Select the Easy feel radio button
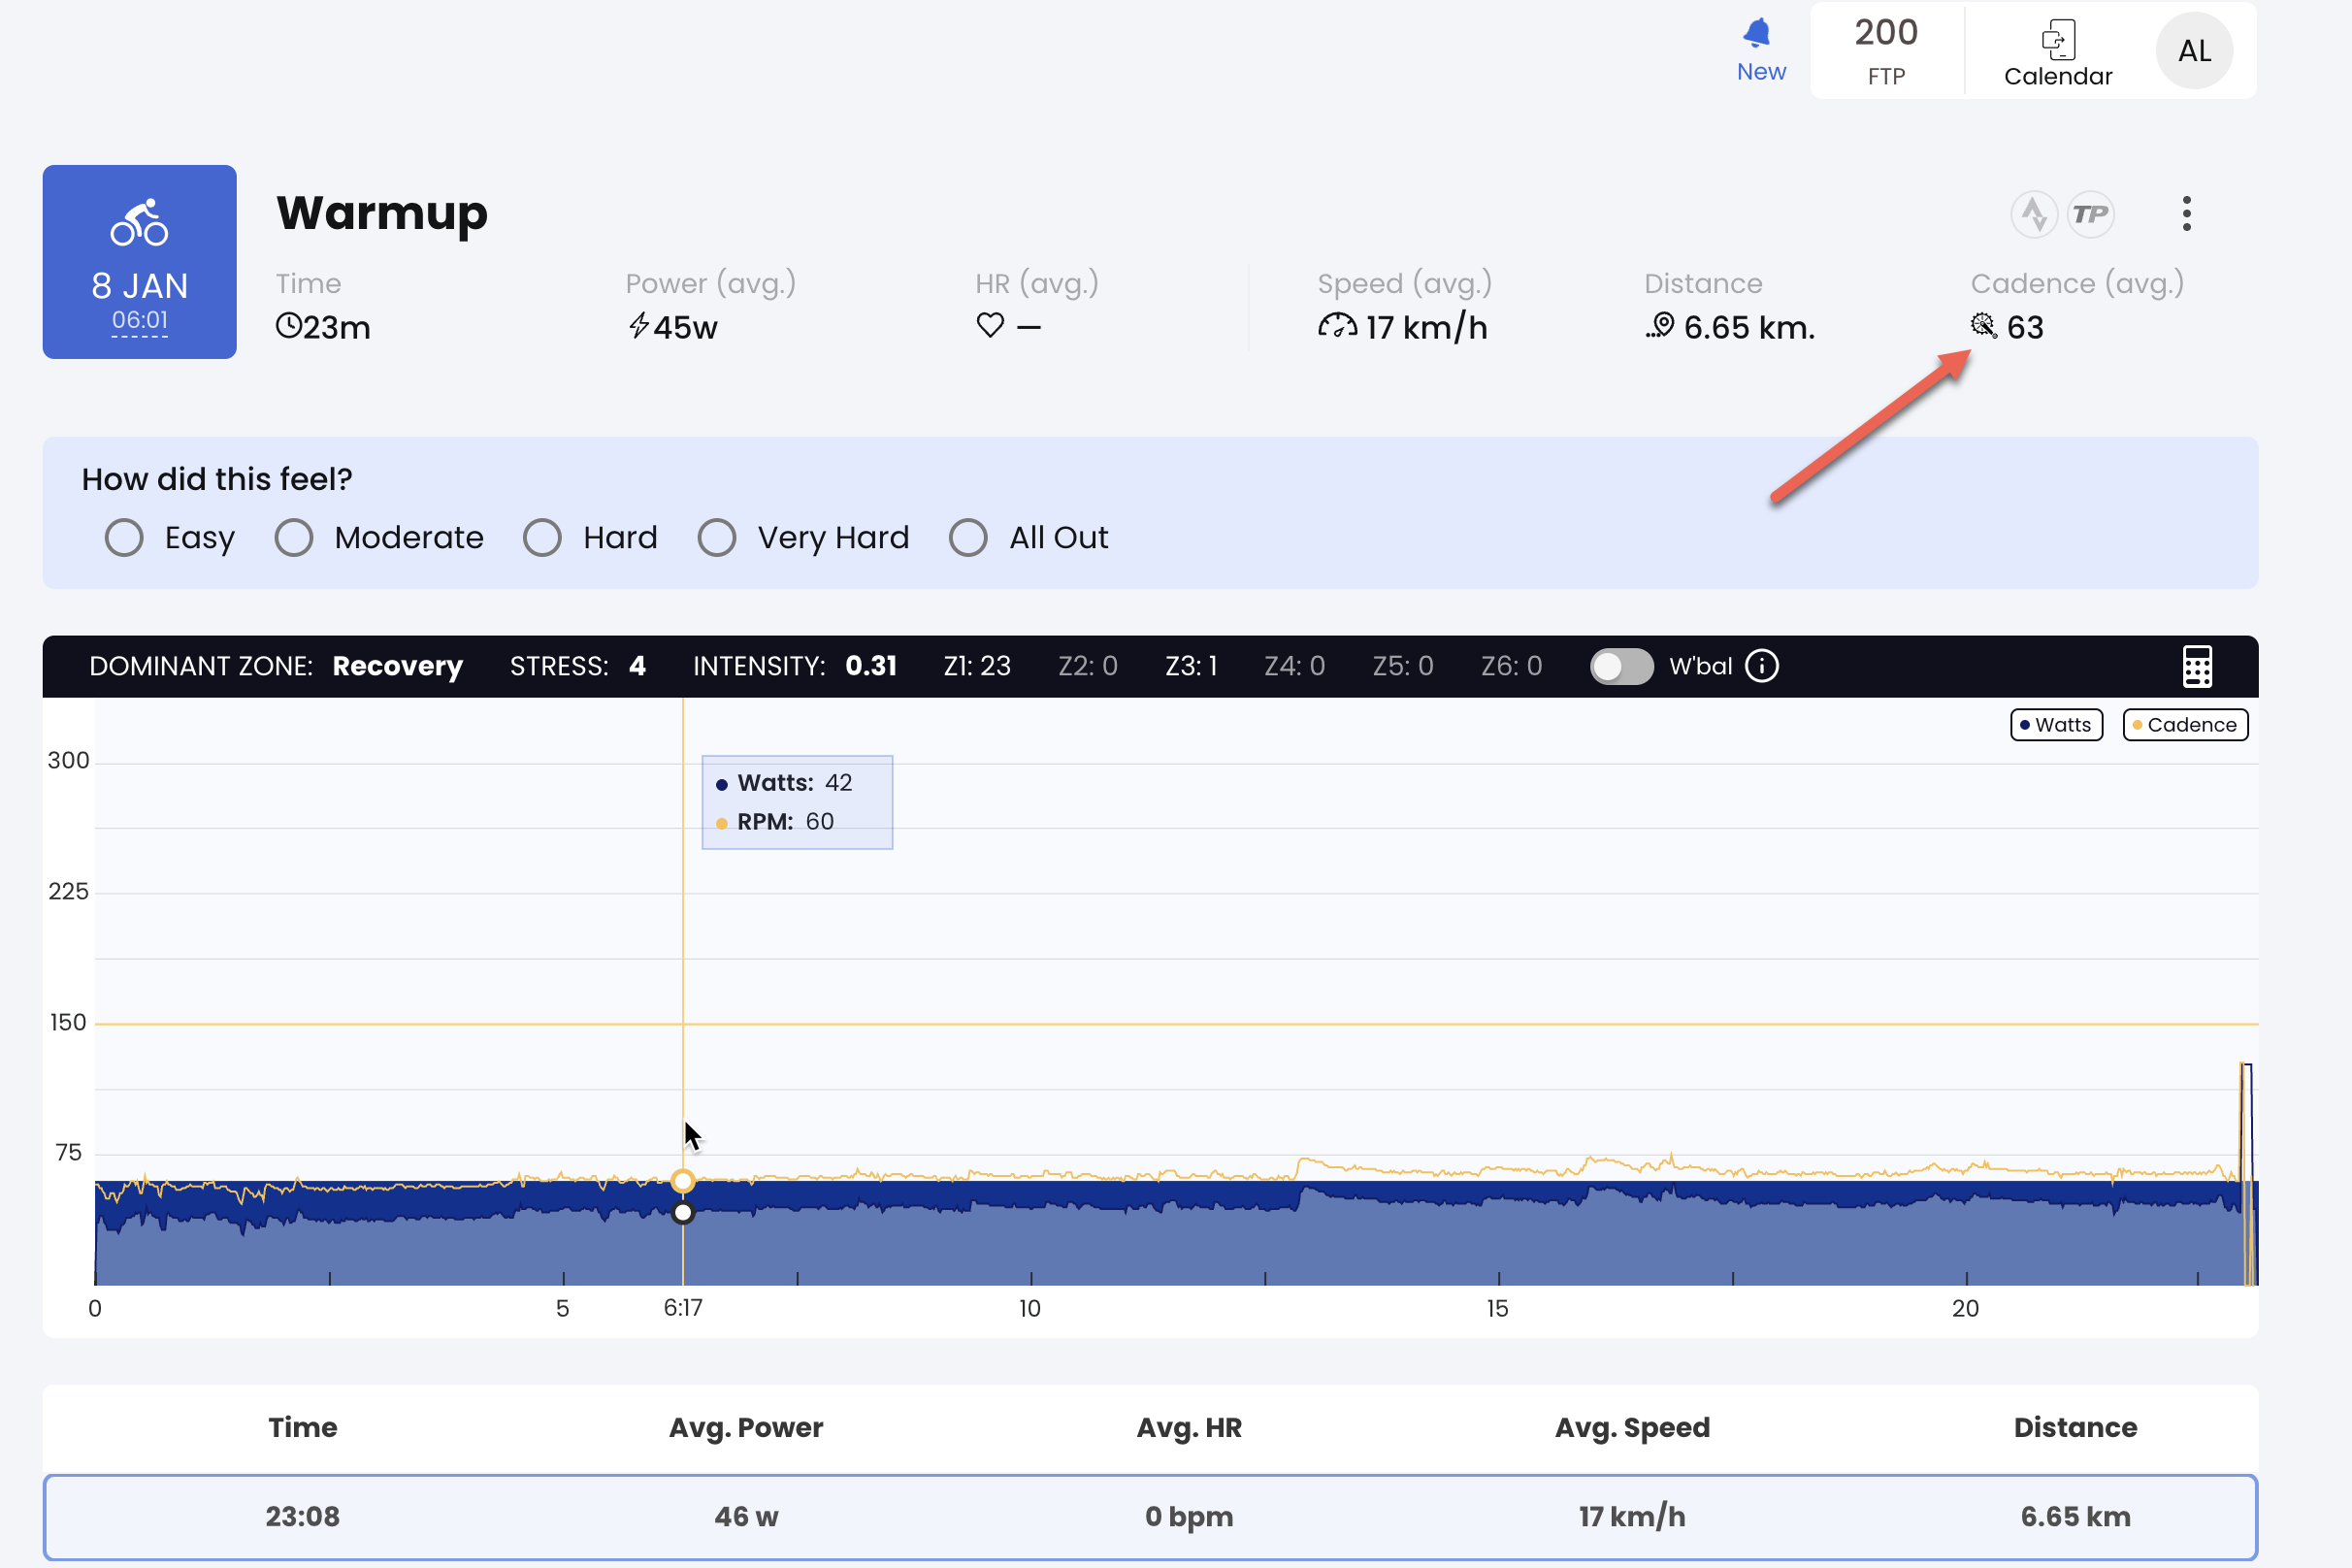This screenshot has width=2352, height=1568. (x=125, y=538)
